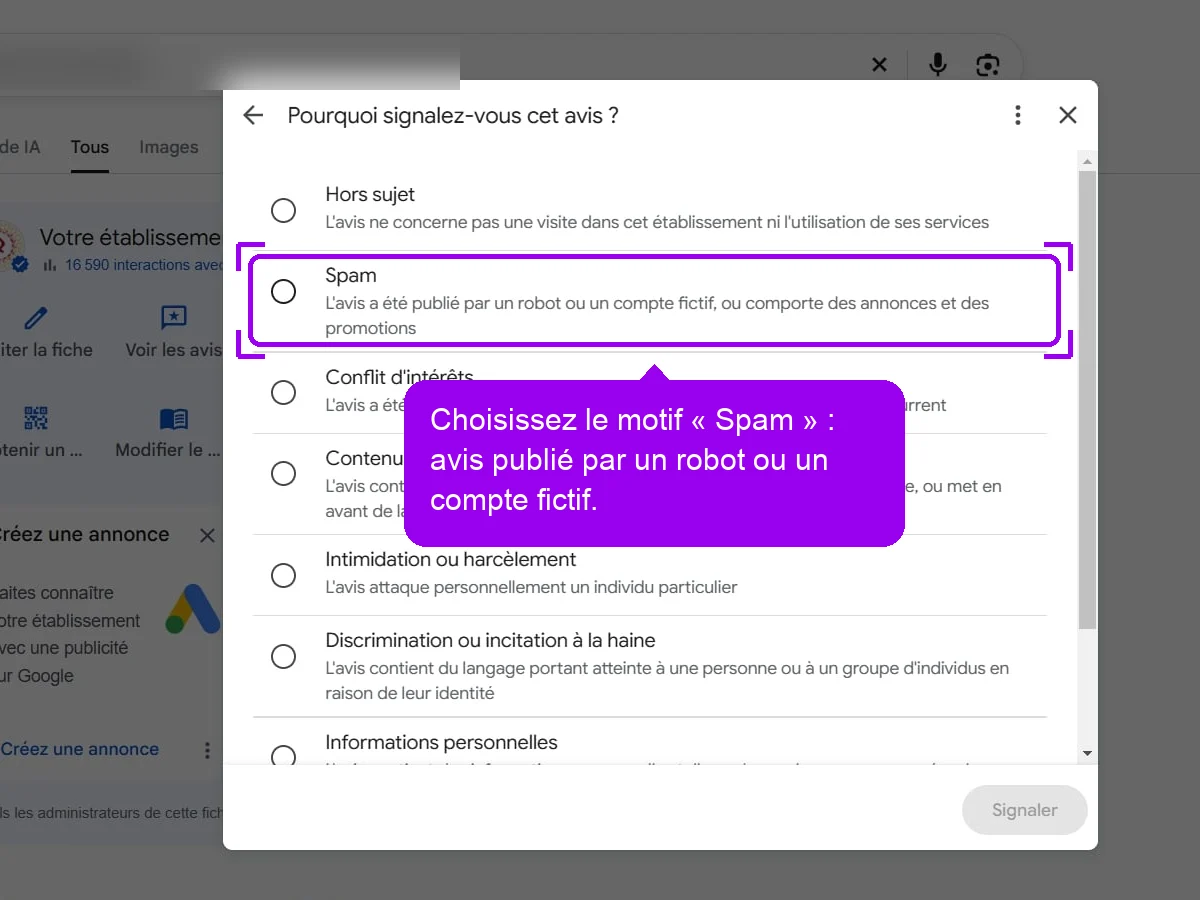Click the scroll-up arrow of the dialog scrollbar
The image size is (1200, 900).
point(1087,160)
